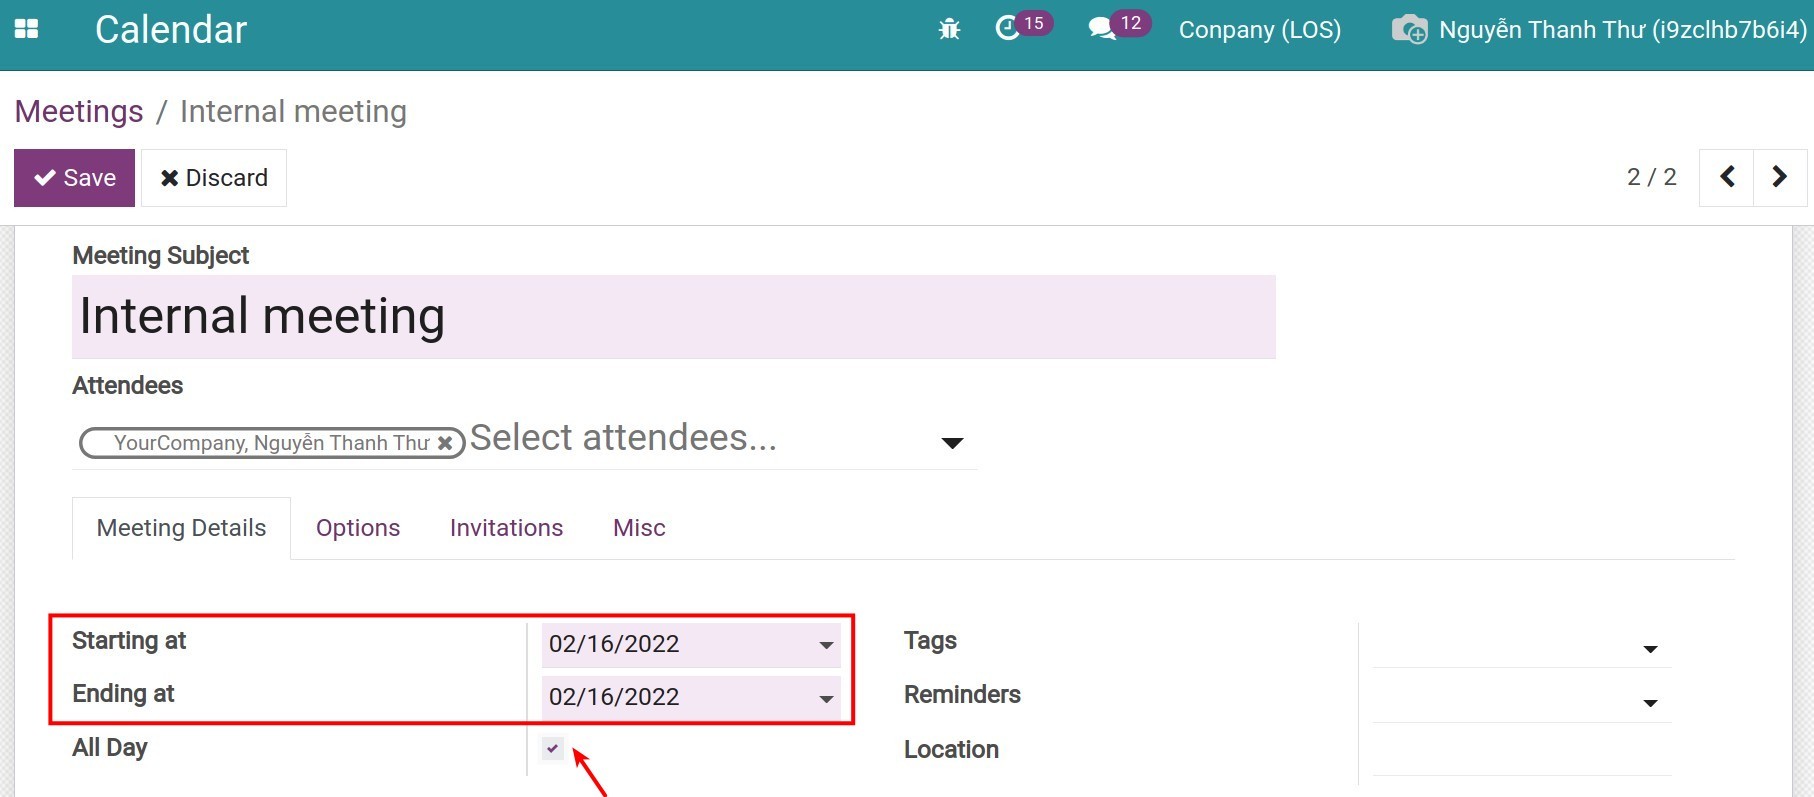
Task: Switch to the Invitations tab
Action: coord(506,528)
